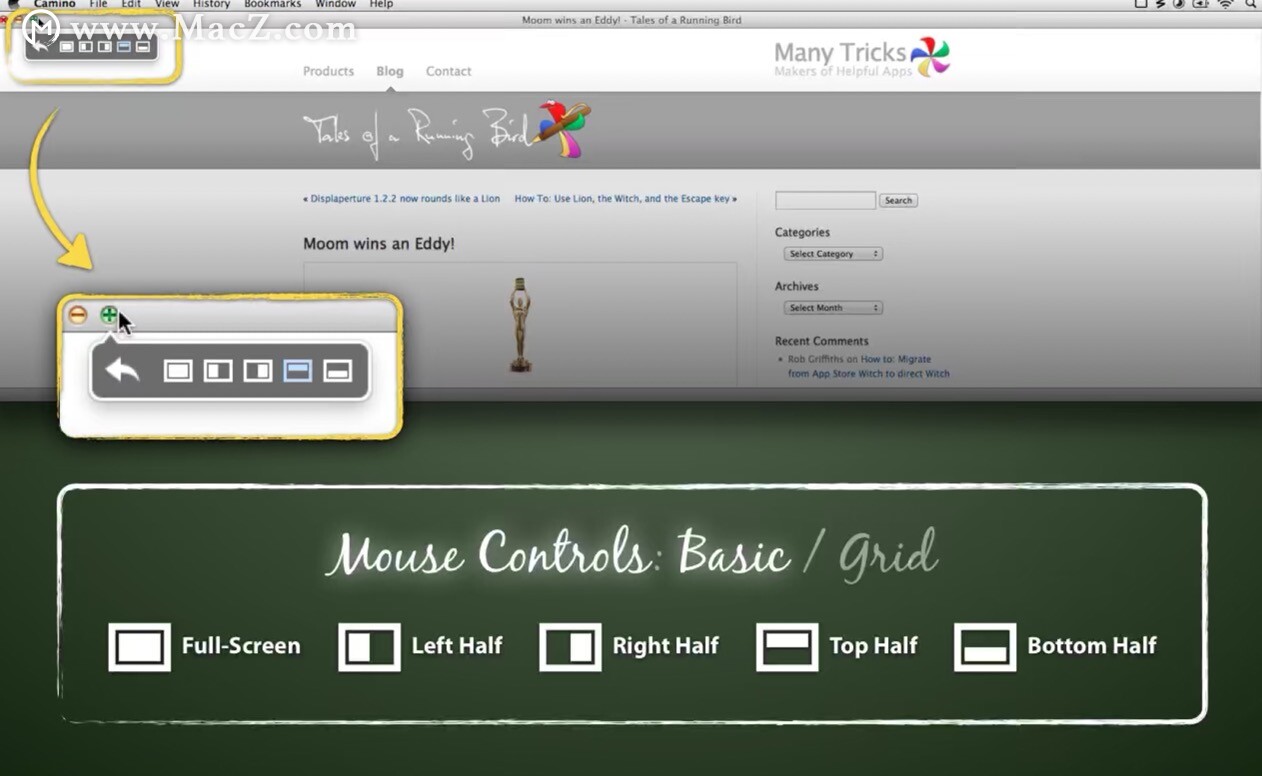Viewport: 1262px width, 776px height.
Task: Click the Bottom Half legend icon
Action: pyautogui.click(x=985, y=647)
